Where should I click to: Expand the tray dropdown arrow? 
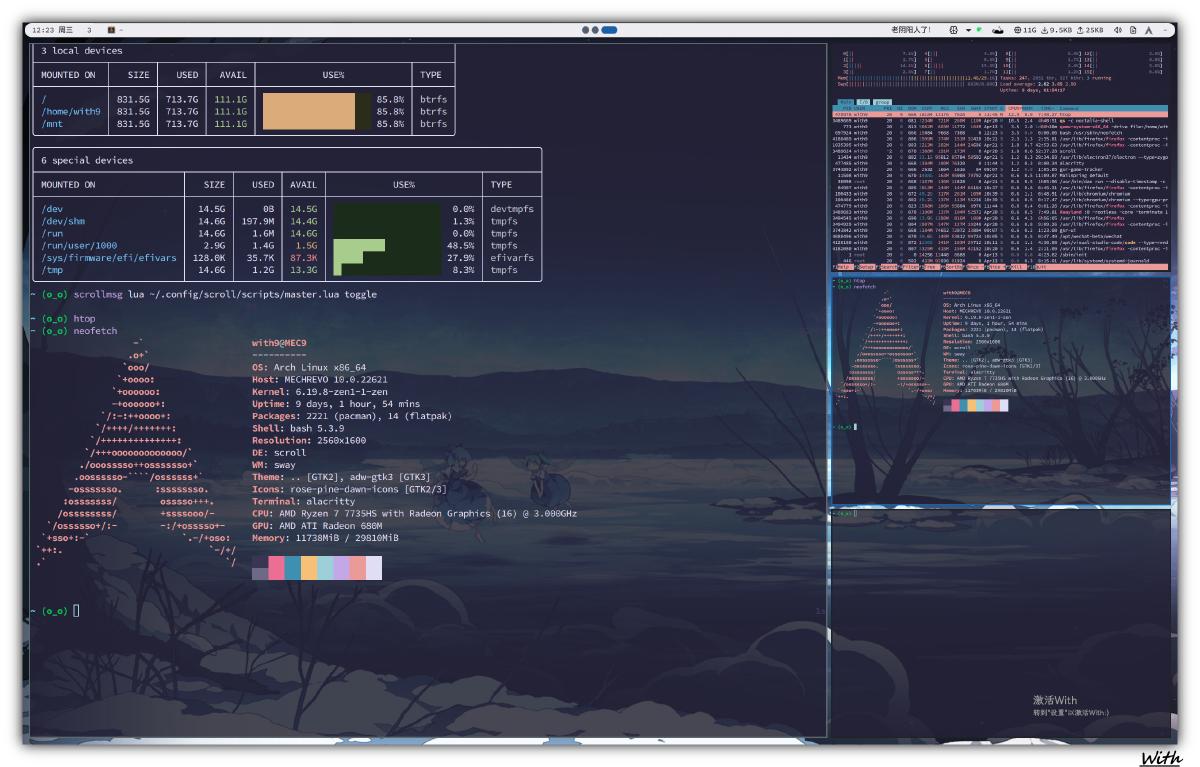pos(968,30)
